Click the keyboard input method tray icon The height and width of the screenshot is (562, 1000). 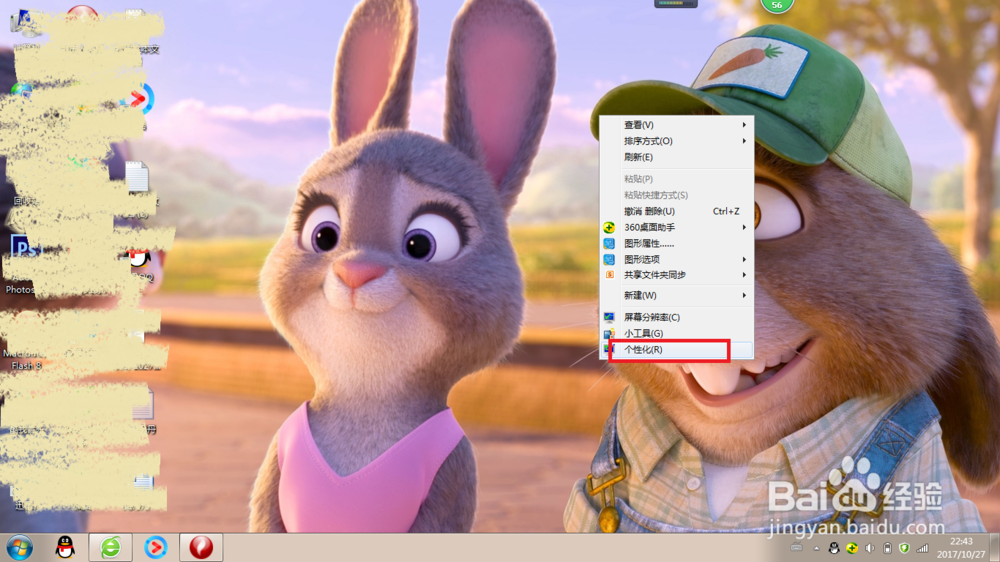pos(797,548)
